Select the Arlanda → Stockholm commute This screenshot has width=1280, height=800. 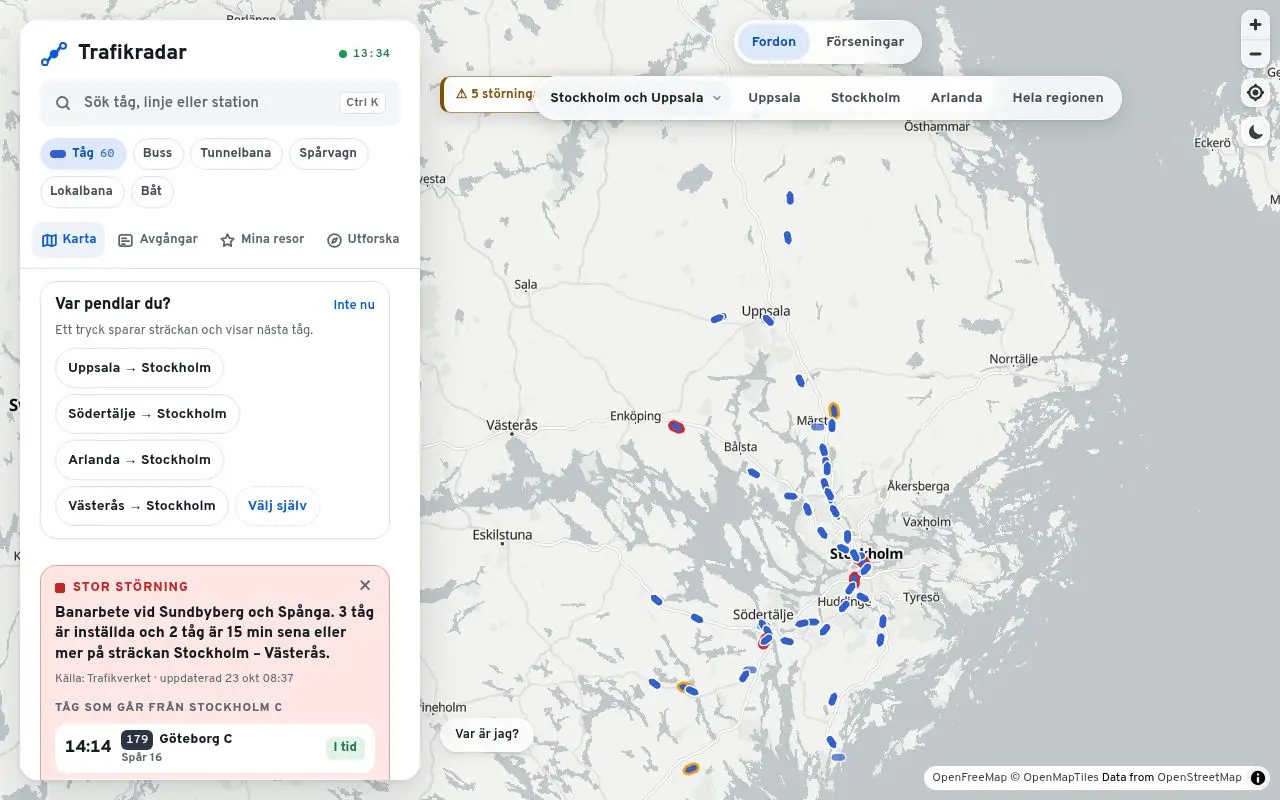point(139,460)
